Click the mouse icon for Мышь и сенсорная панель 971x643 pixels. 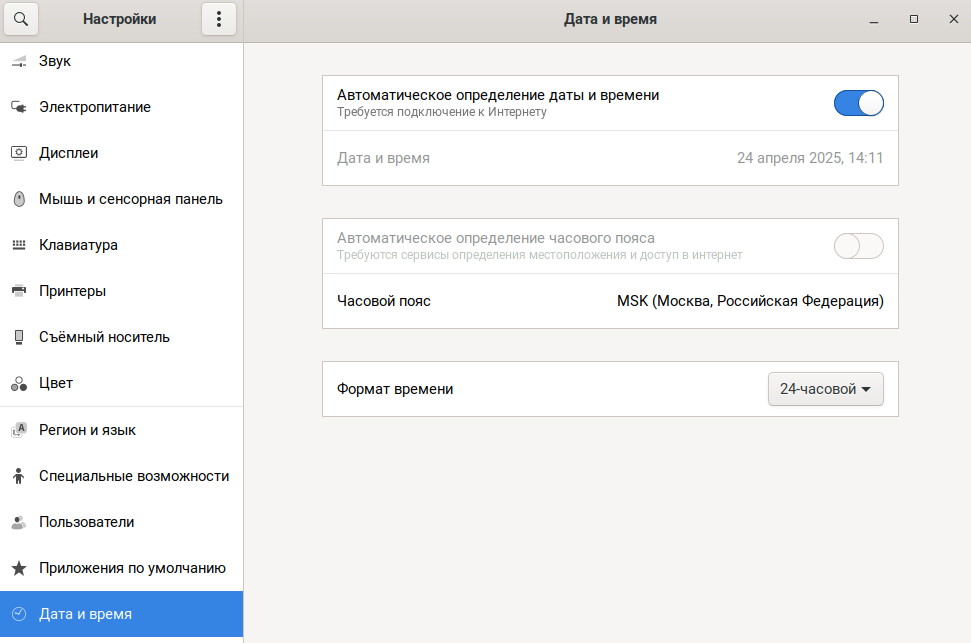coord(19,199)
